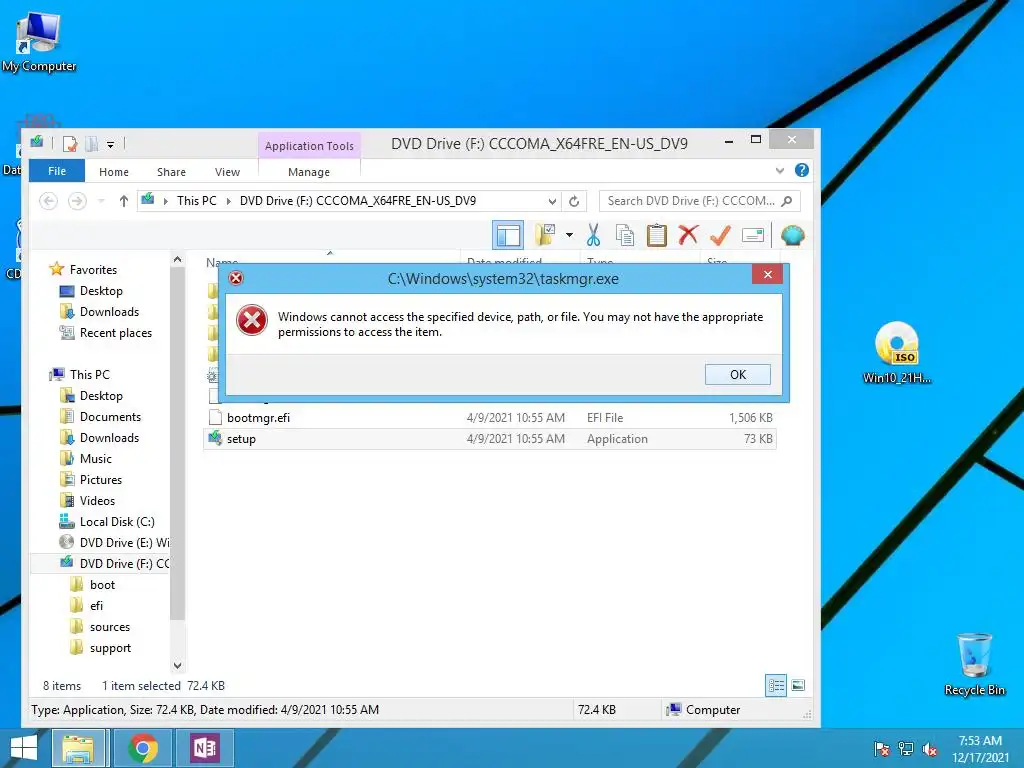This screenshot has width=1024, height=768.
Task: Select Desktop under Favorites
Action: (x=101, y=291)
